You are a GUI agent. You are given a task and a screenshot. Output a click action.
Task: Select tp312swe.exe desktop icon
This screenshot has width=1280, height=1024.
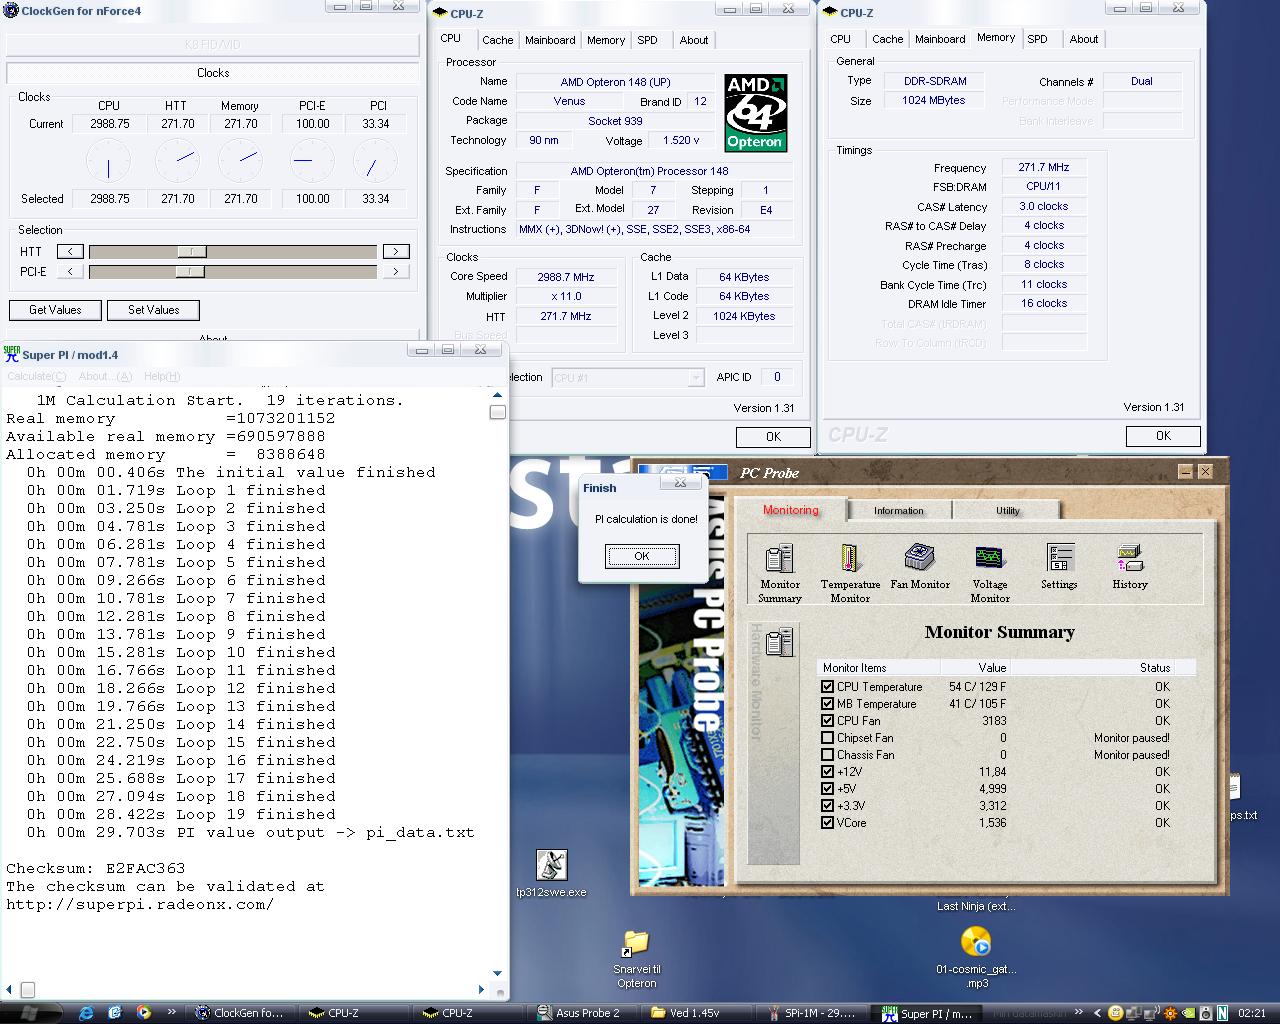(x=551, y=874)
